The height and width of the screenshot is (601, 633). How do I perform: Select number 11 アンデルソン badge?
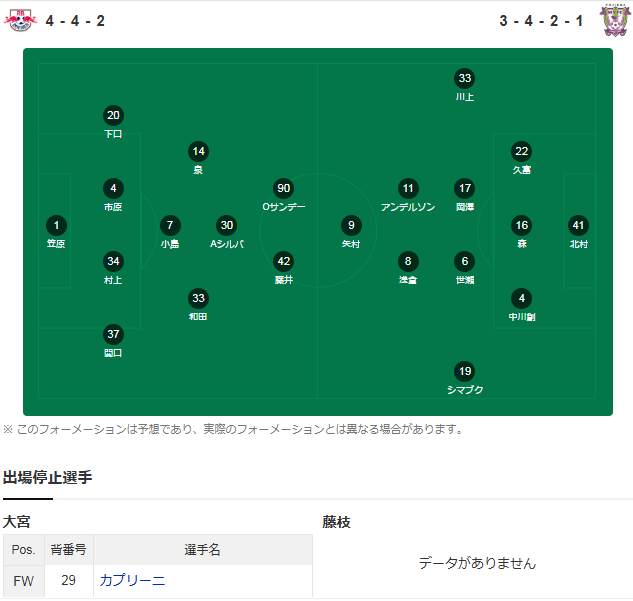tap(407, 188)
